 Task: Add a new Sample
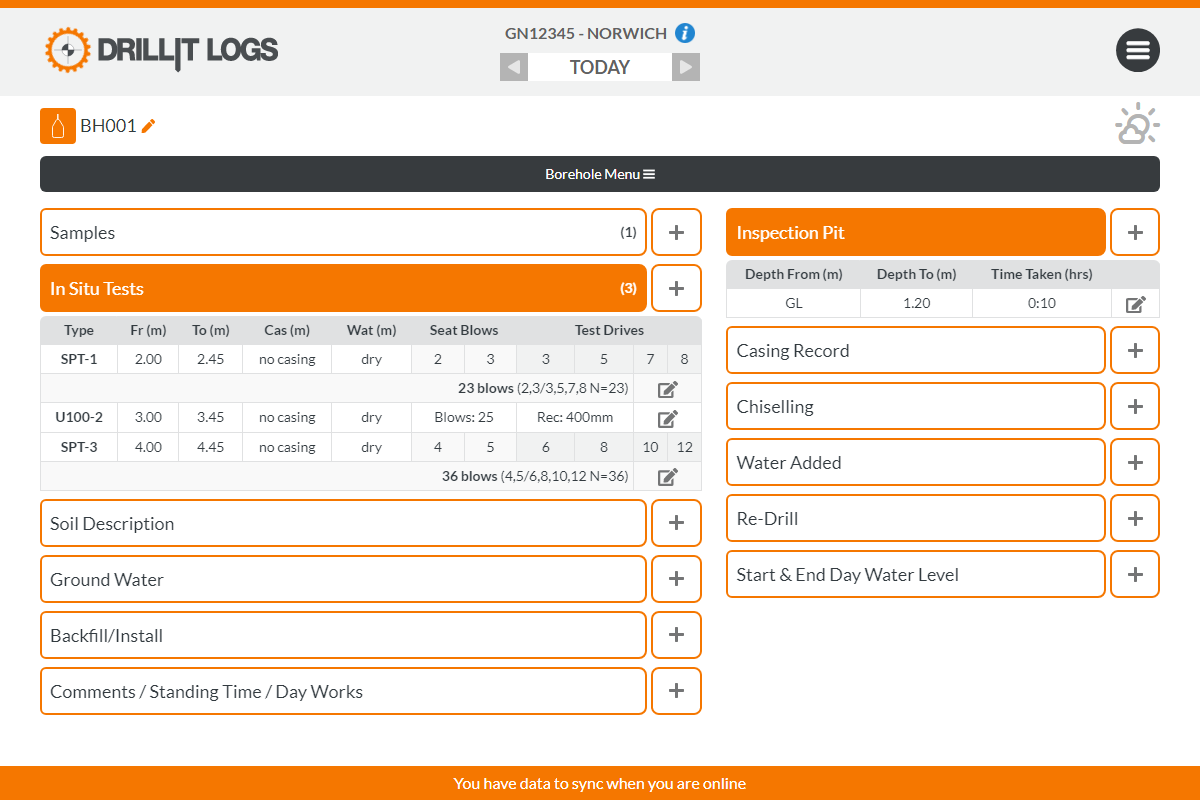point(676,232)
